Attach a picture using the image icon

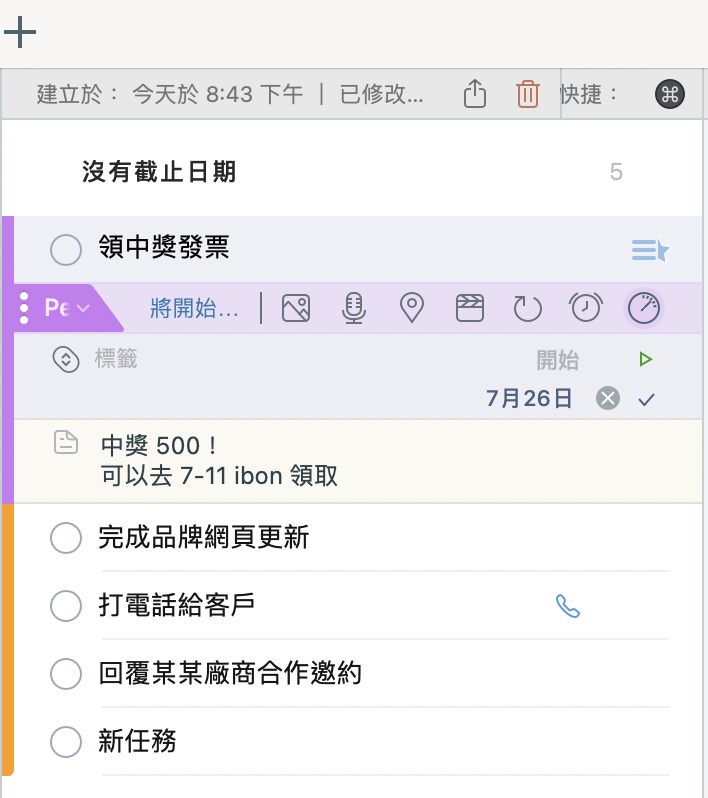click(296, 308)
